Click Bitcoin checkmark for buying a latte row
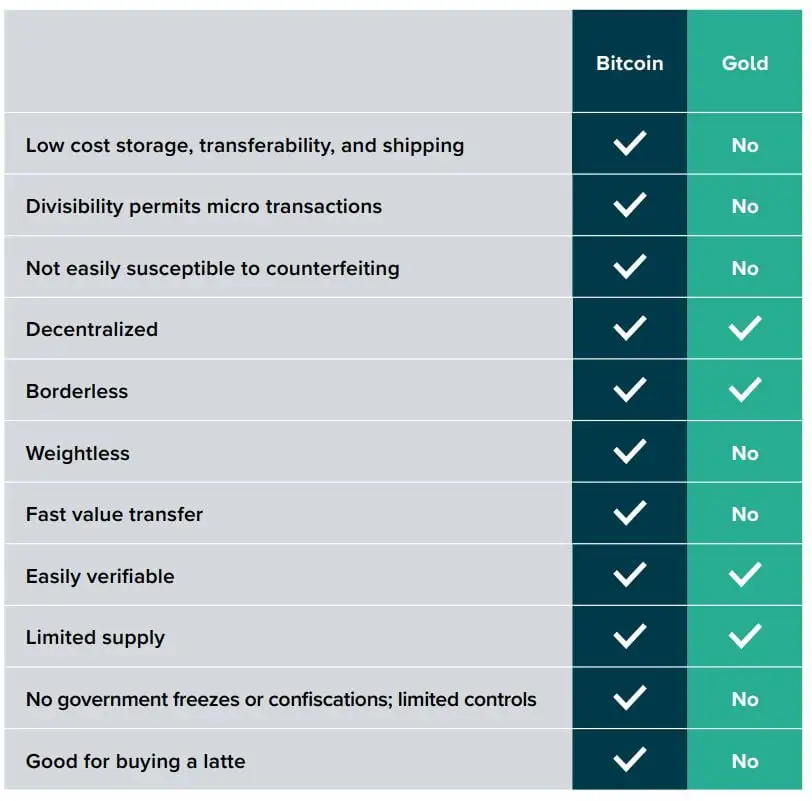 (x=629, y=760)
